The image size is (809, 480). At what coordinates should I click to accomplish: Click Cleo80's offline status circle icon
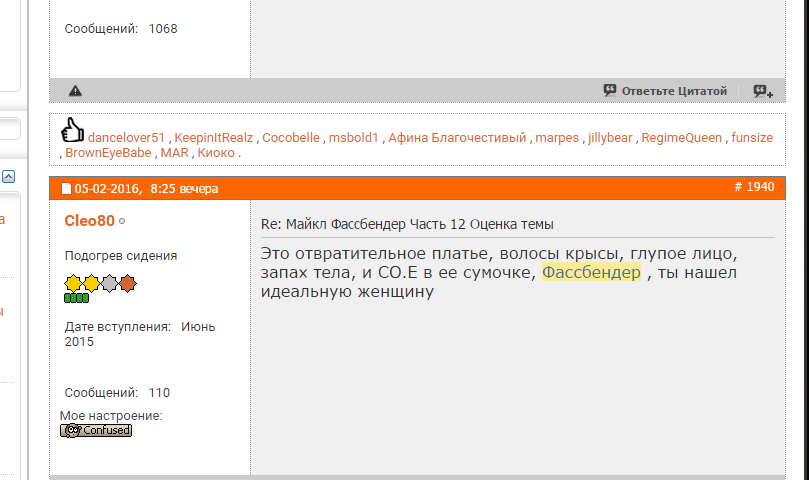tap(122, 221)
